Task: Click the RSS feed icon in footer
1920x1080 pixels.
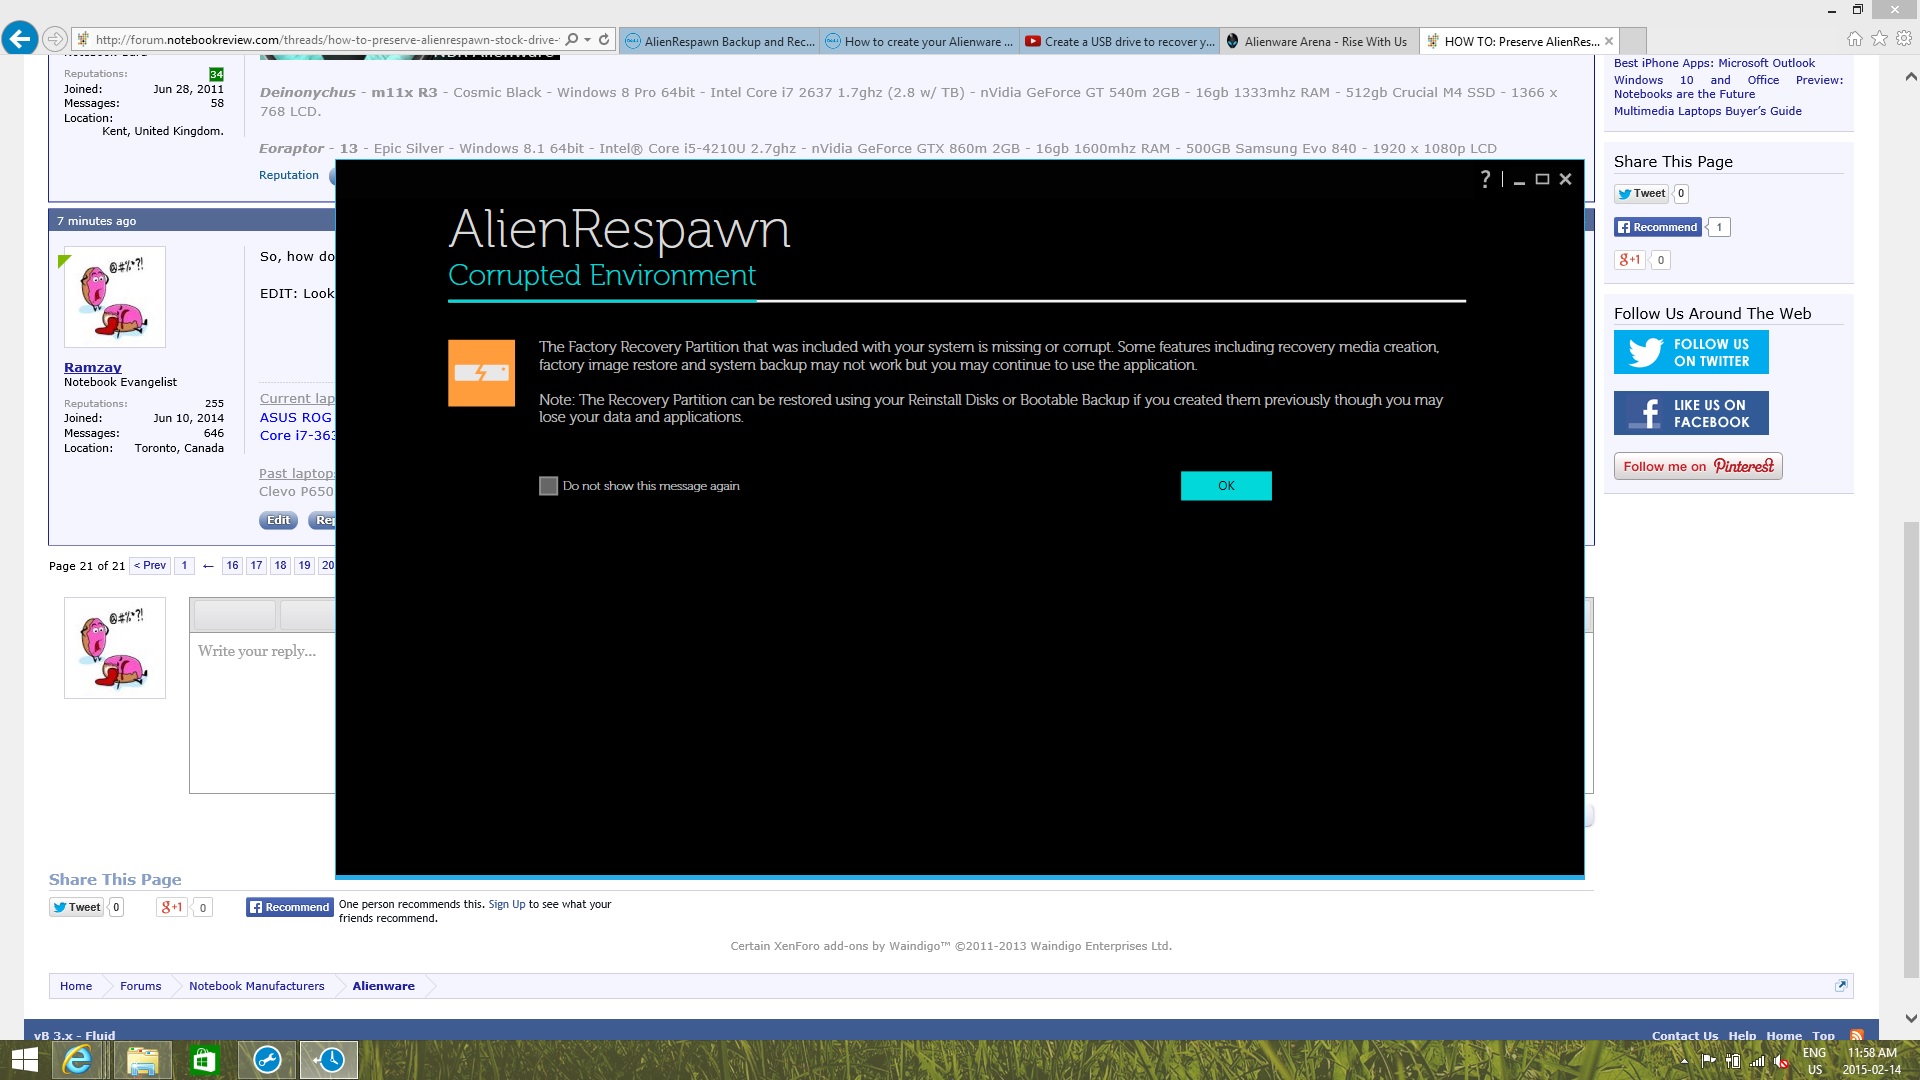Action: [1857, 1035]
